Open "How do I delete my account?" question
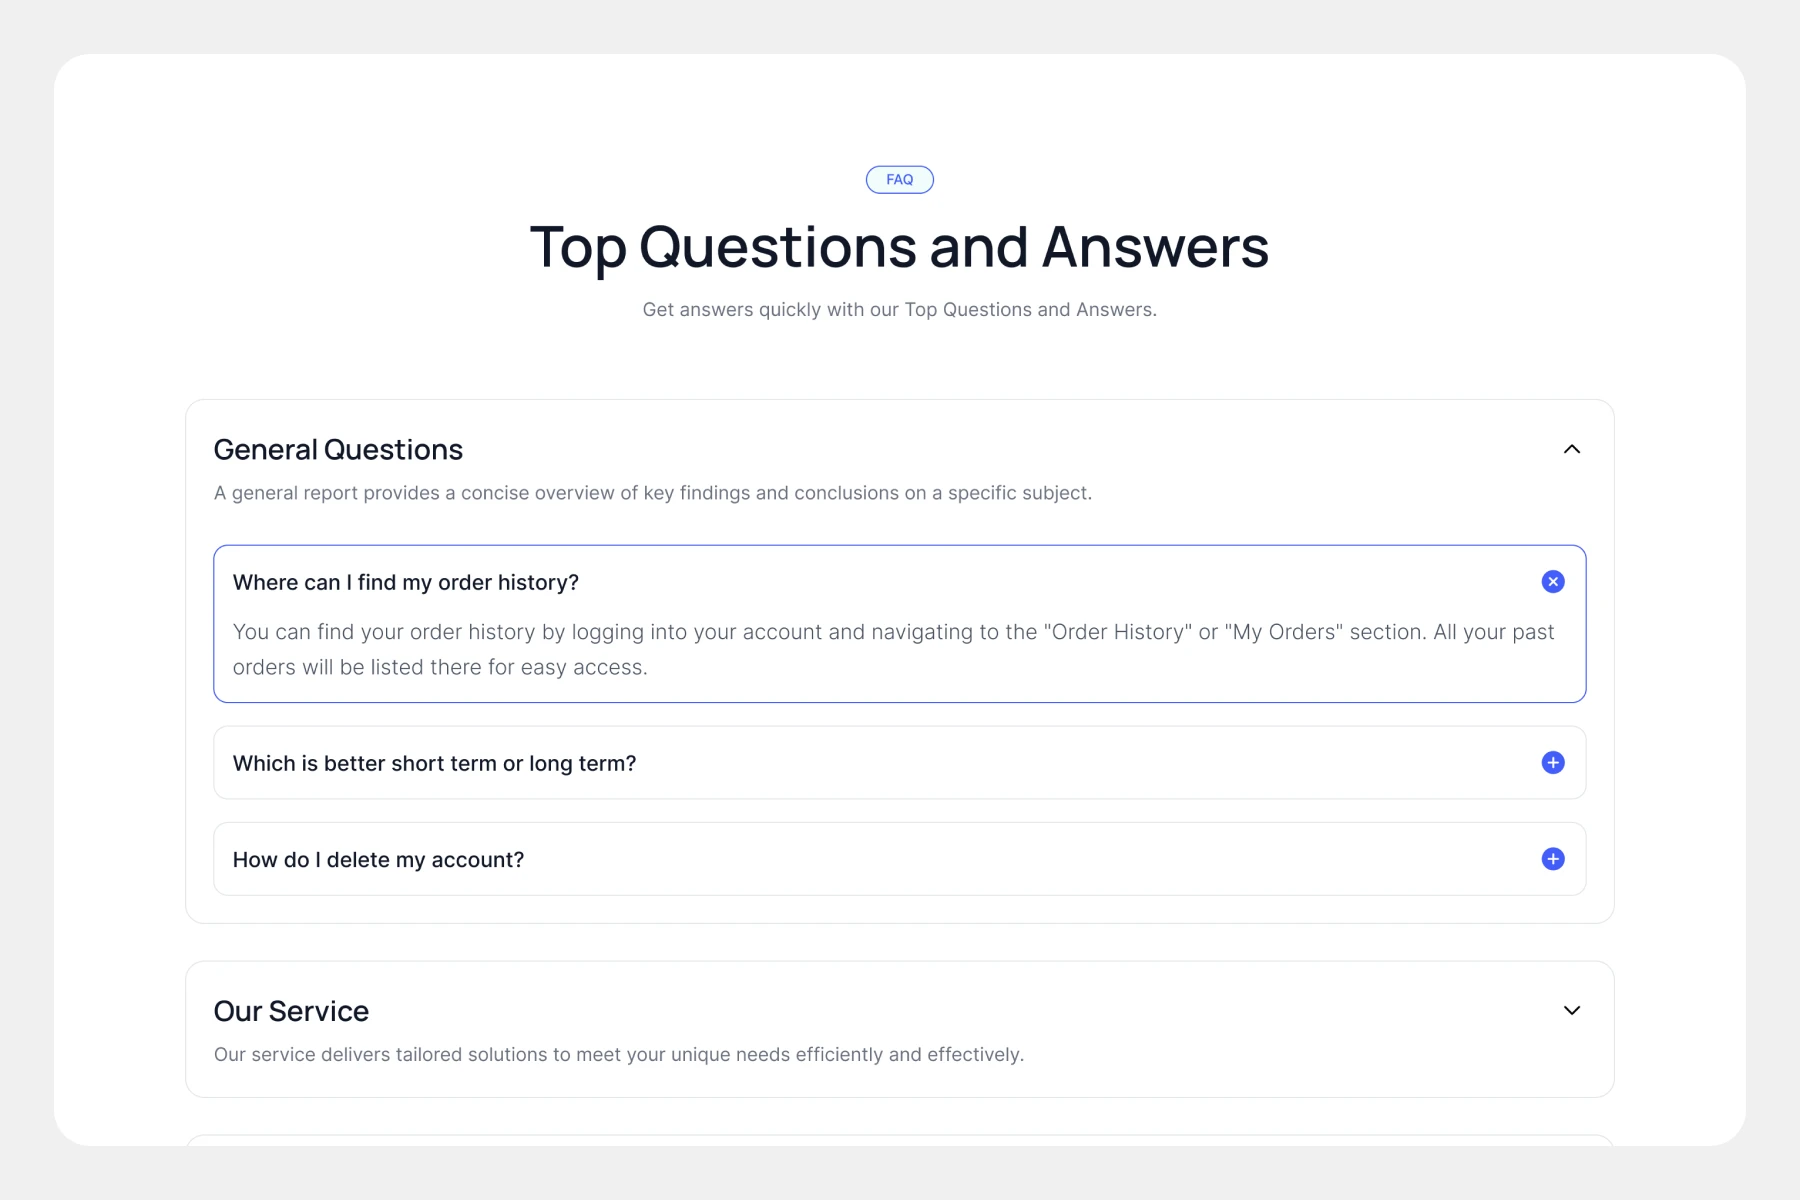The image size is (1800, 1200). 378,860
